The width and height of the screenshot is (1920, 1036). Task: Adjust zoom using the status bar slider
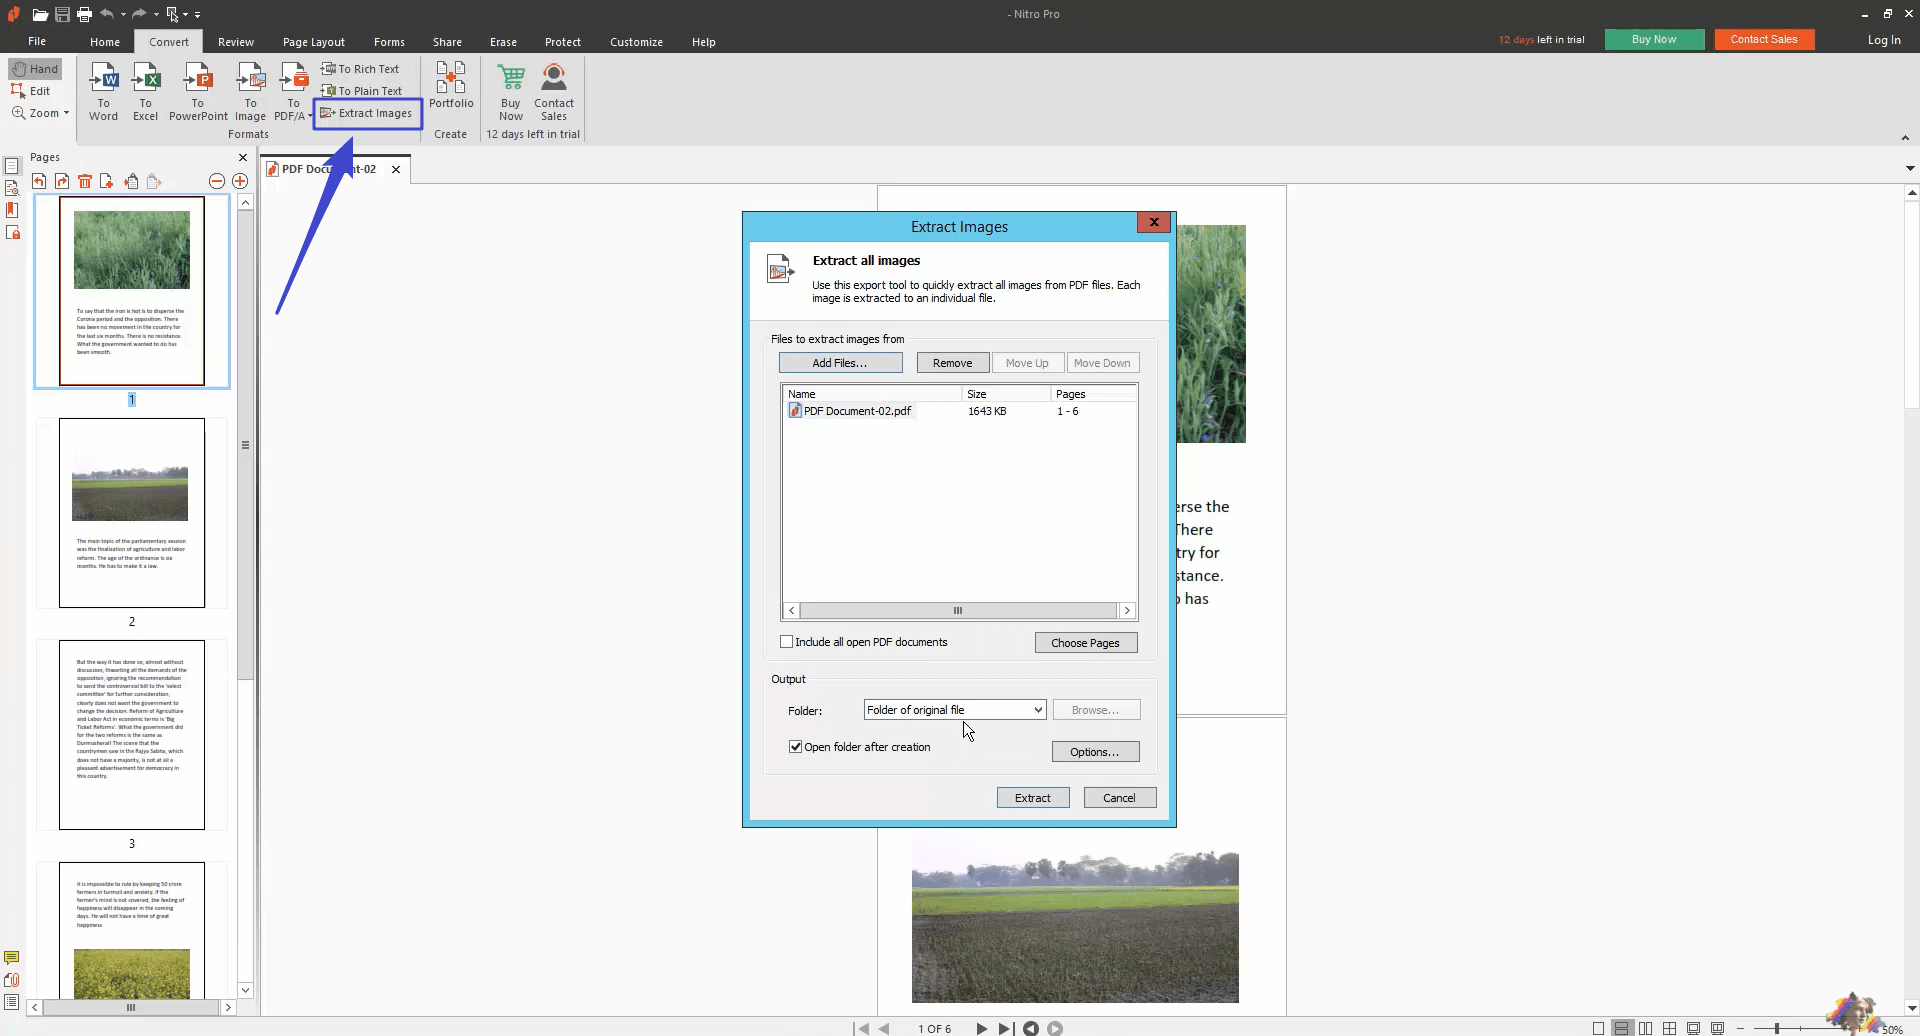coord(1776,1027)
